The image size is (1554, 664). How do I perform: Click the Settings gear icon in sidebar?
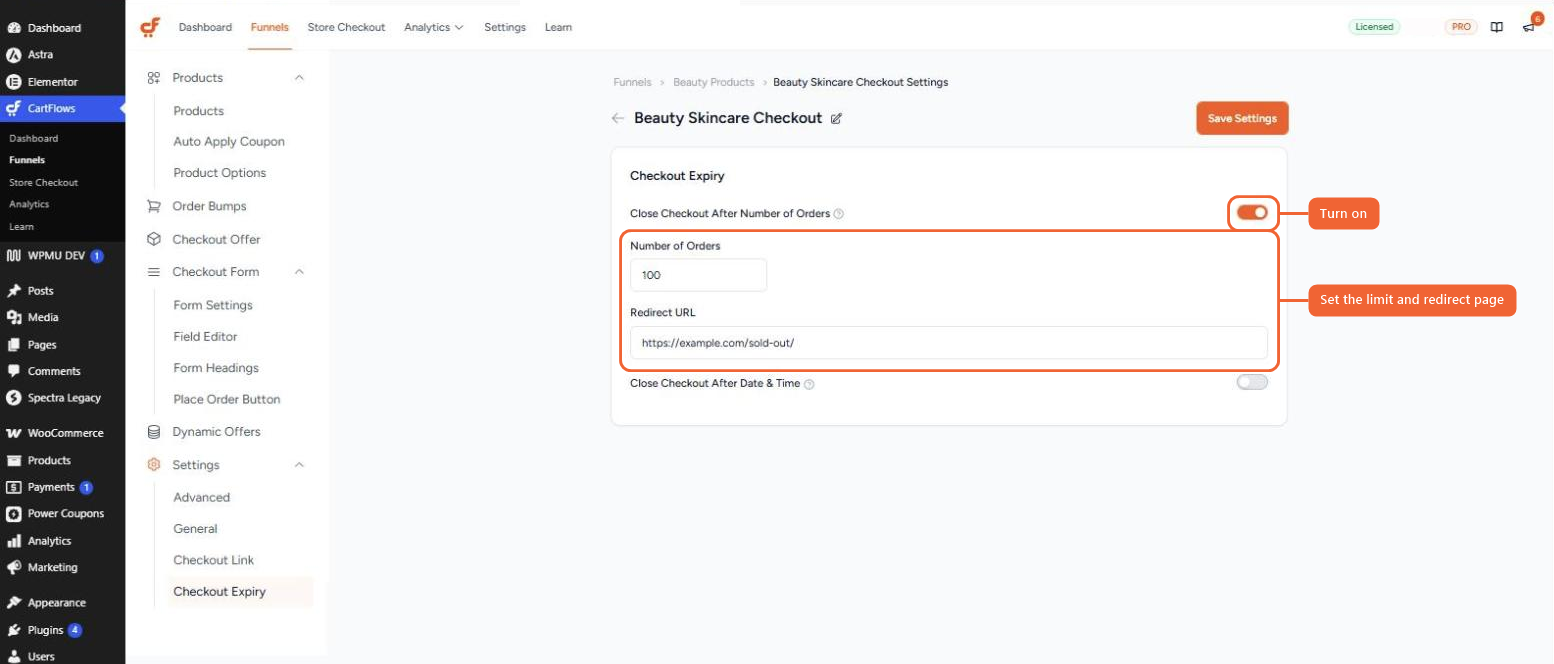tap(154, 465)
